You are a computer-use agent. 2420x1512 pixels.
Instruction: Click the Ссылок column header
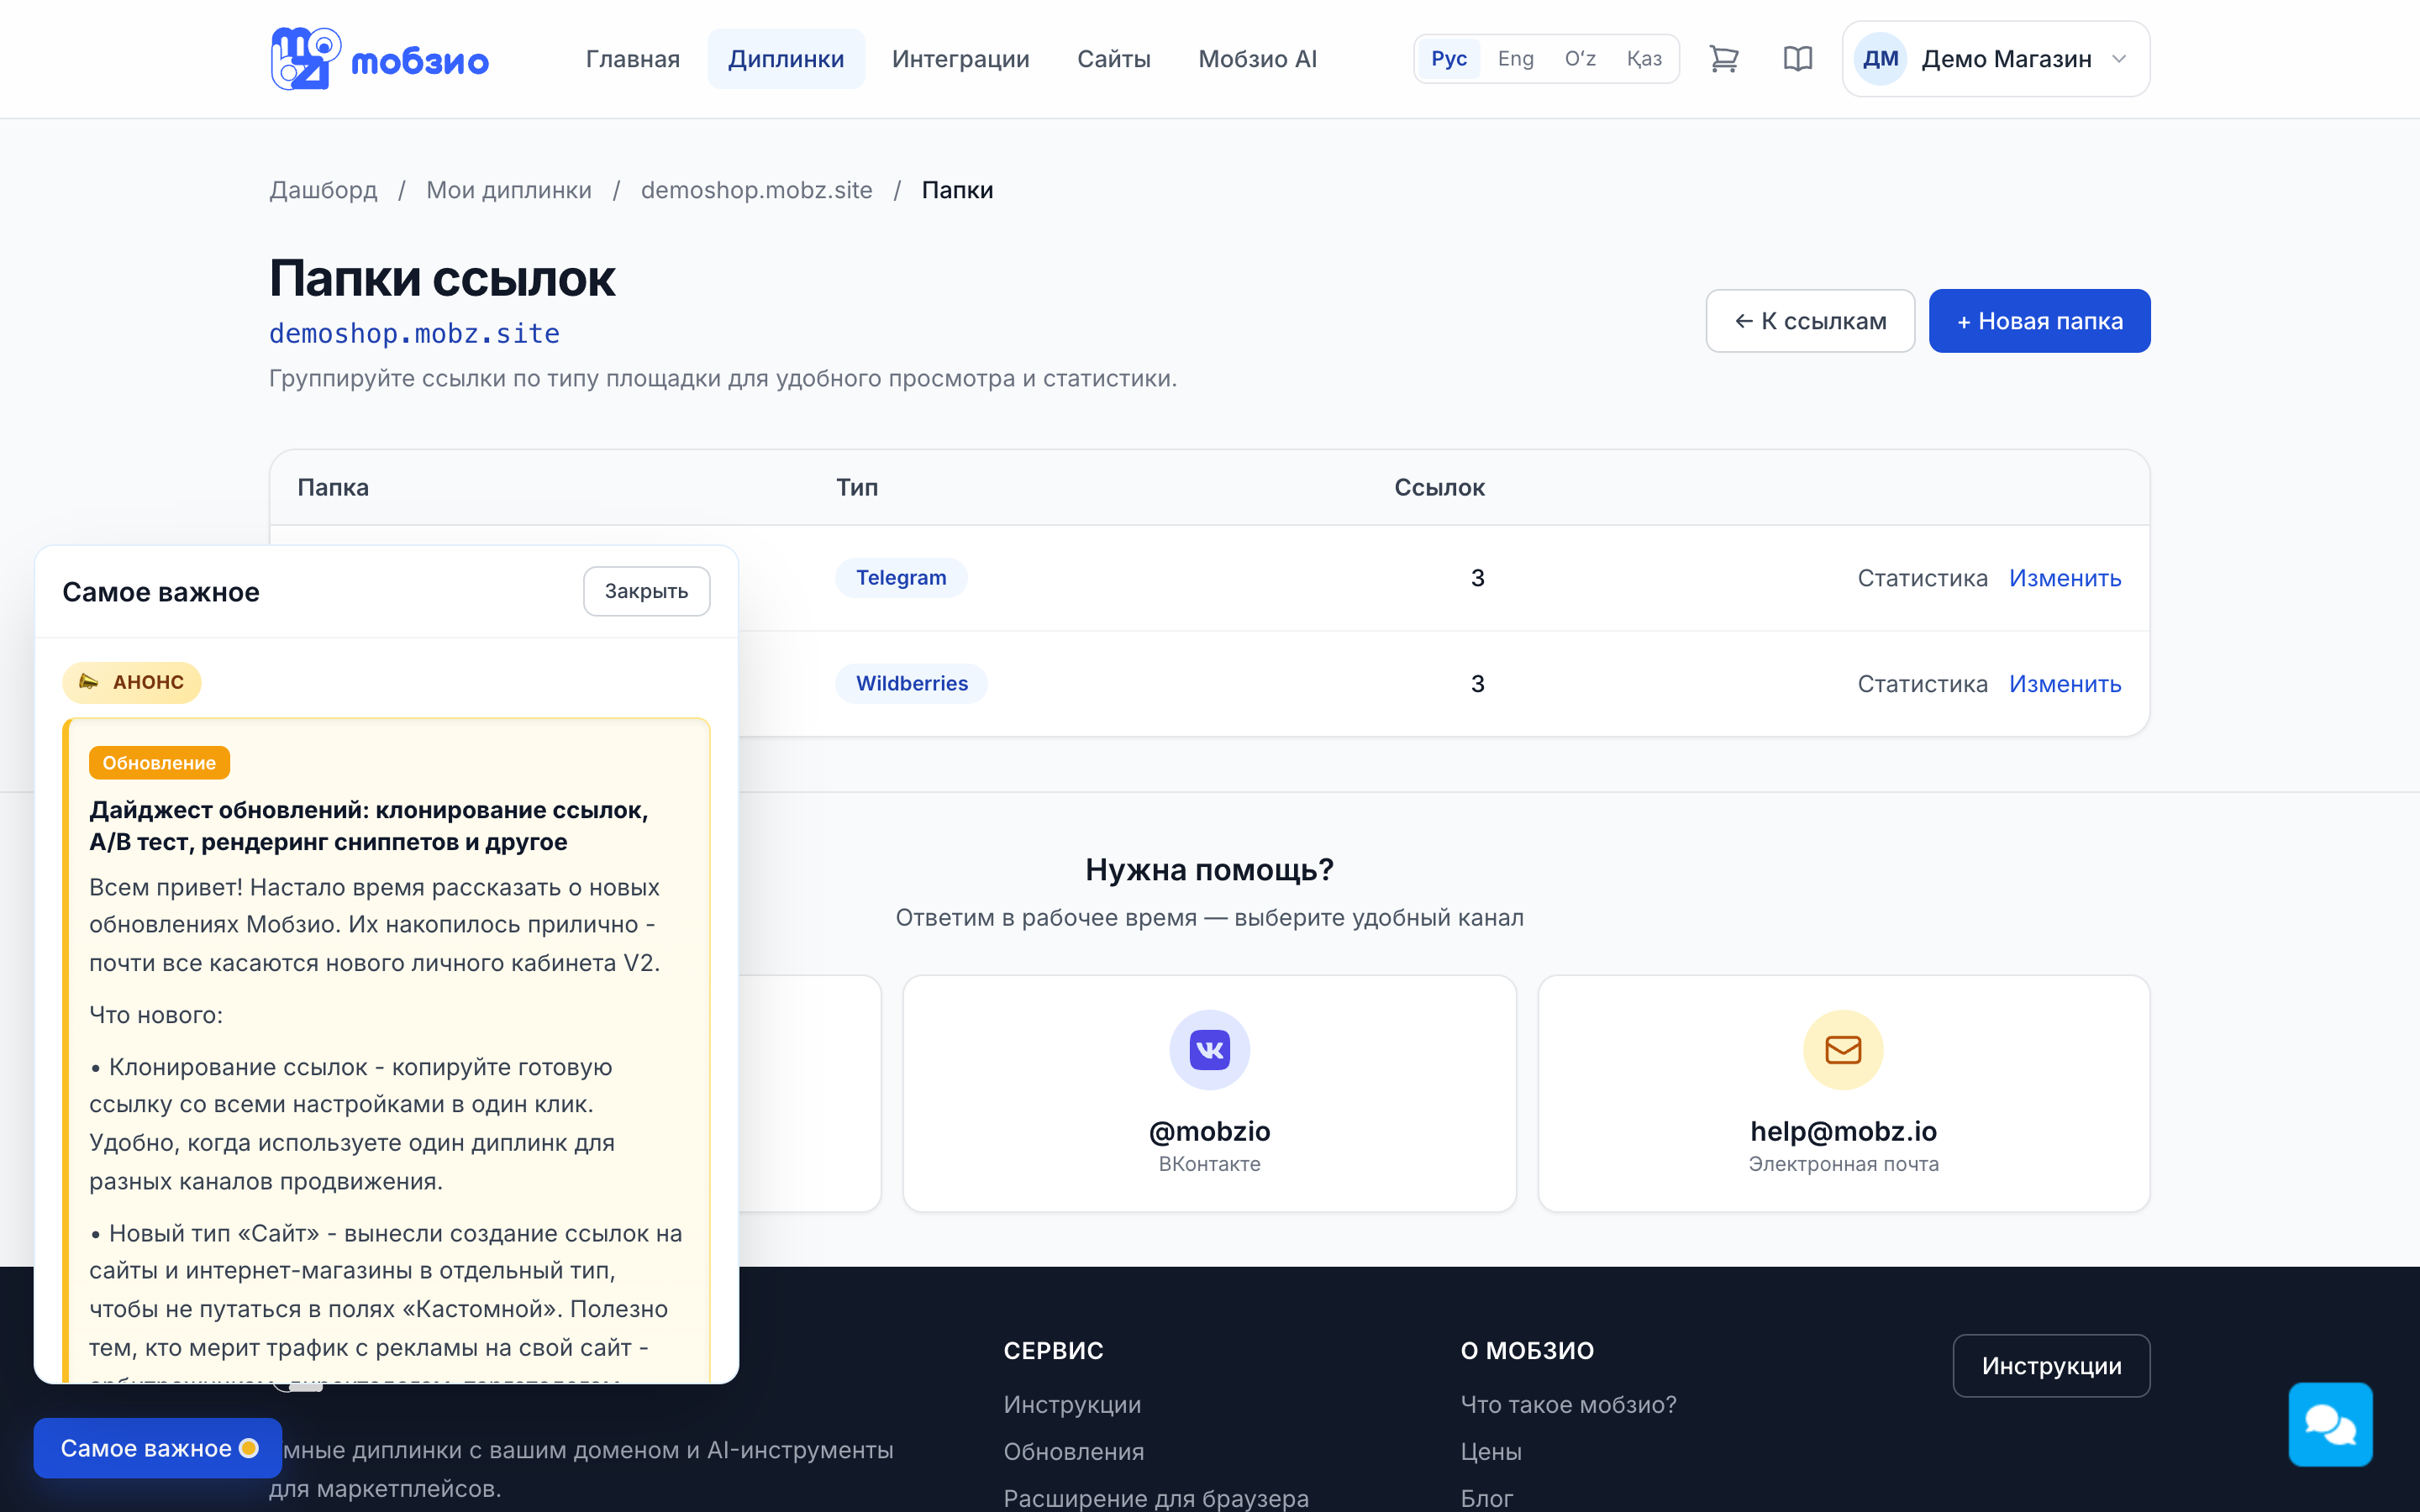pos(1439,487)
